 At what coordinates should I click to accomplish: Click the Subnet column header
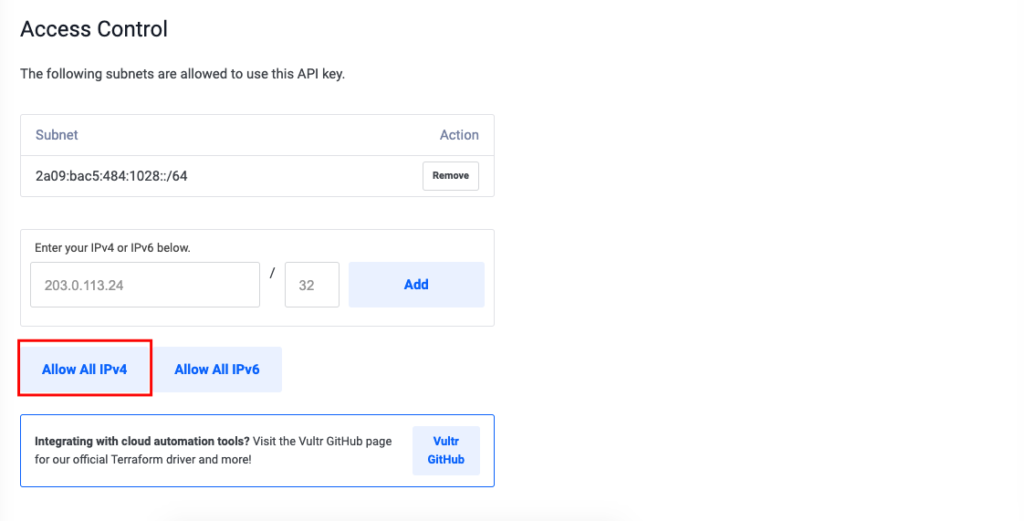coord(57,135)
